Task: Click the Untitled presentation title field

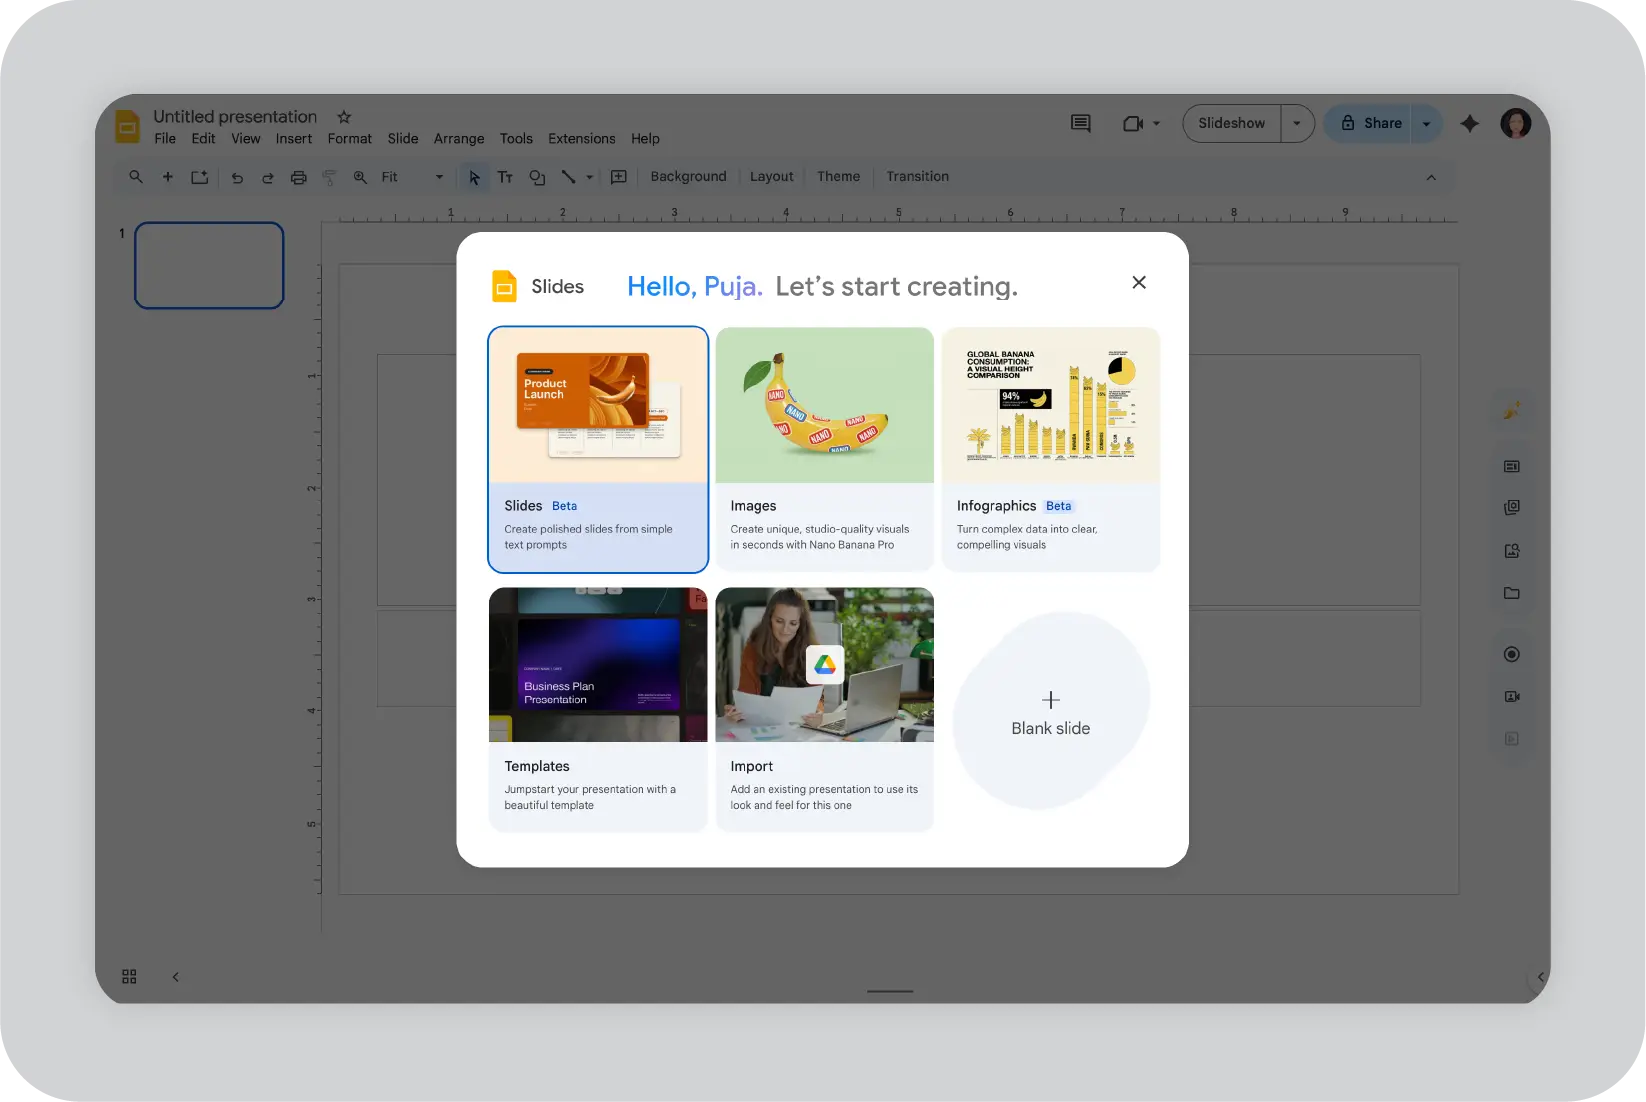Action: point(235,117)
